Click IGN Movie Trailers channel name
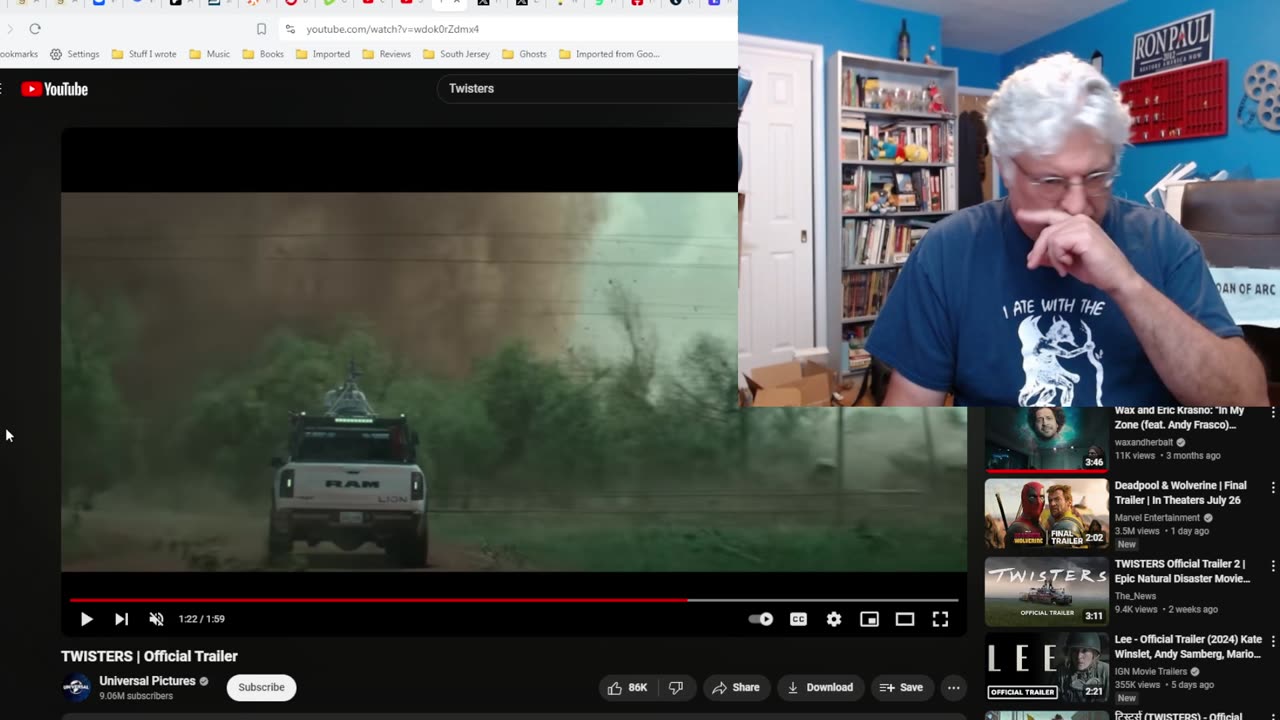Screen dimensions: 1280x720 [1151, 672]
